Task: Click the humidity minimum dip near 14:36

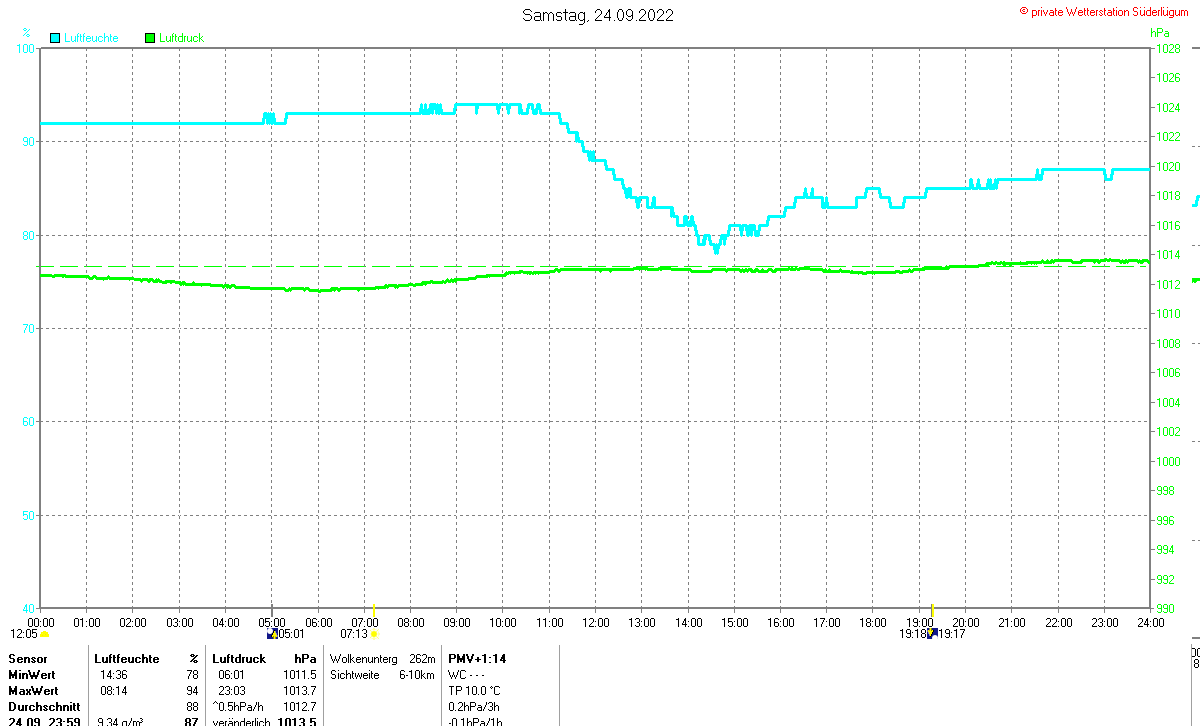Action: (x=716, y=249)
